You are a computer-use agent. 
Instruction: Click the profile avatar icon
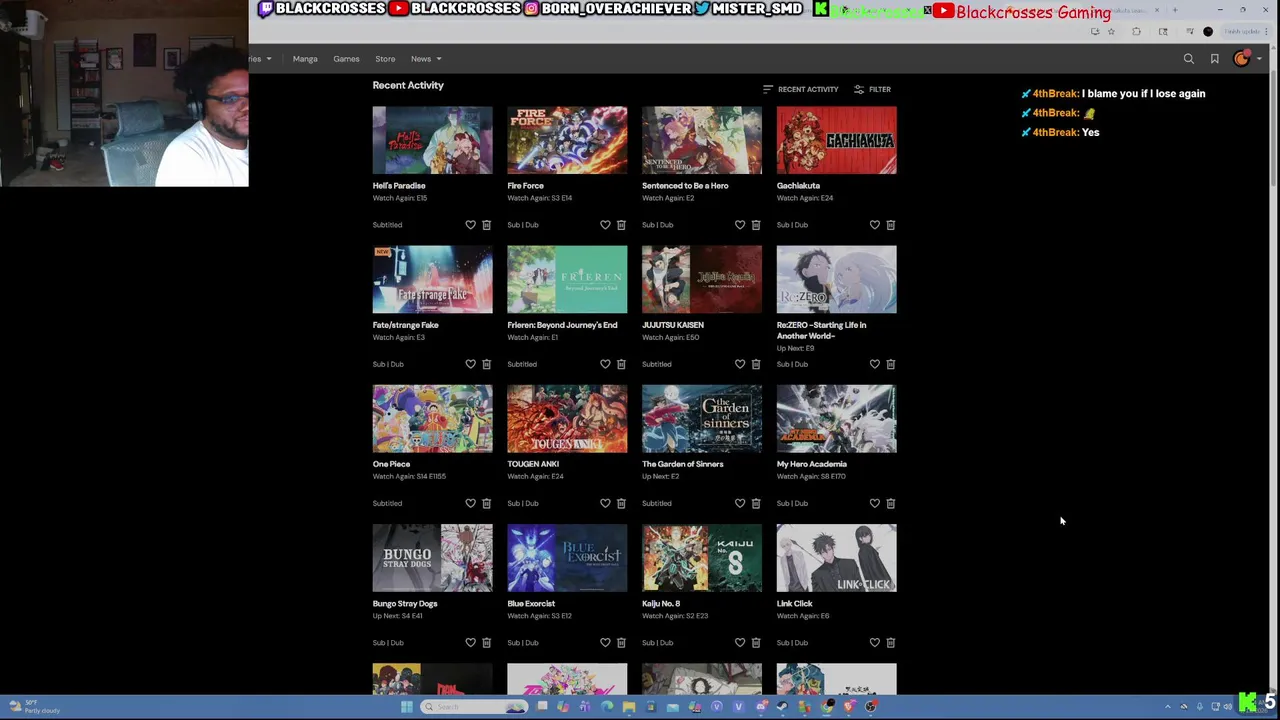1242,58
